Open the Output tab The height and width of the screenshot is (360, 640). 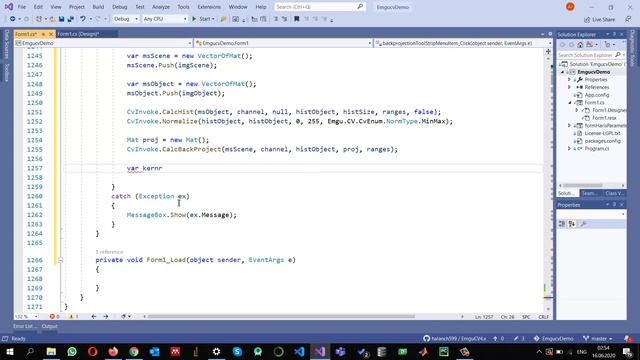49,326
